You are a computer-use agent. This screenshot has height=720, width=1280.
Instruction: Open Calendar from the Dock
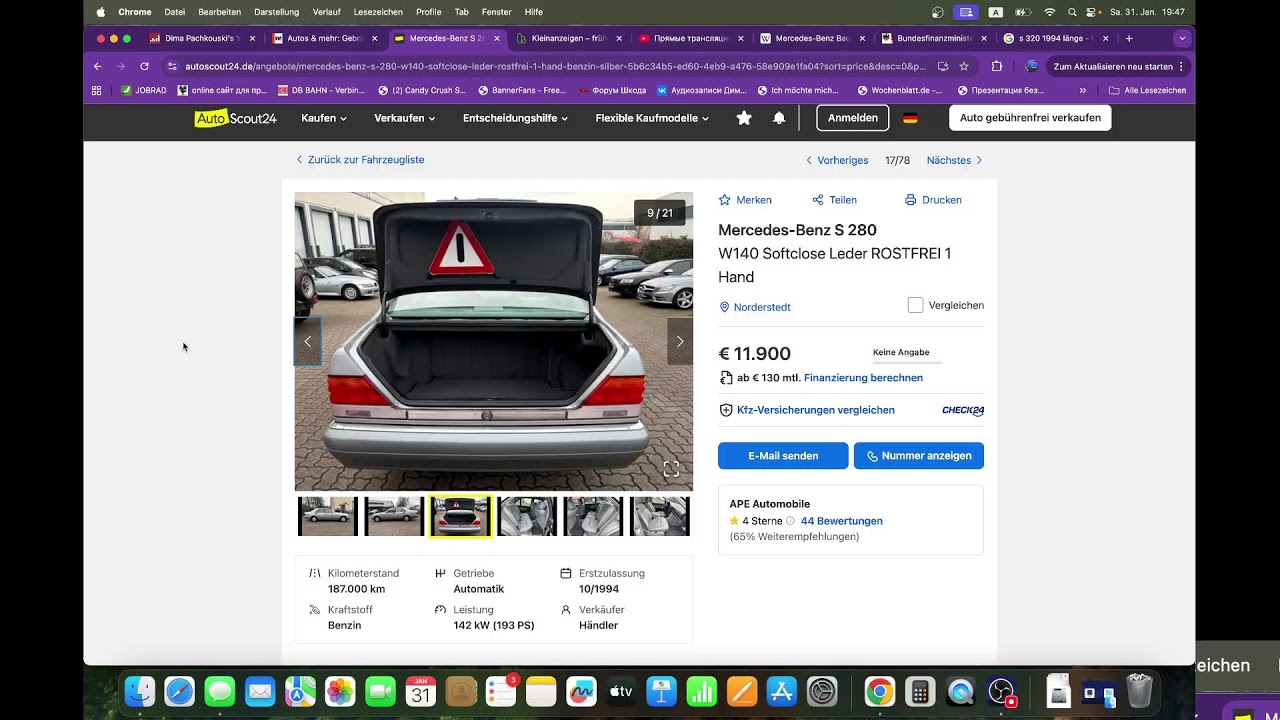421,691
